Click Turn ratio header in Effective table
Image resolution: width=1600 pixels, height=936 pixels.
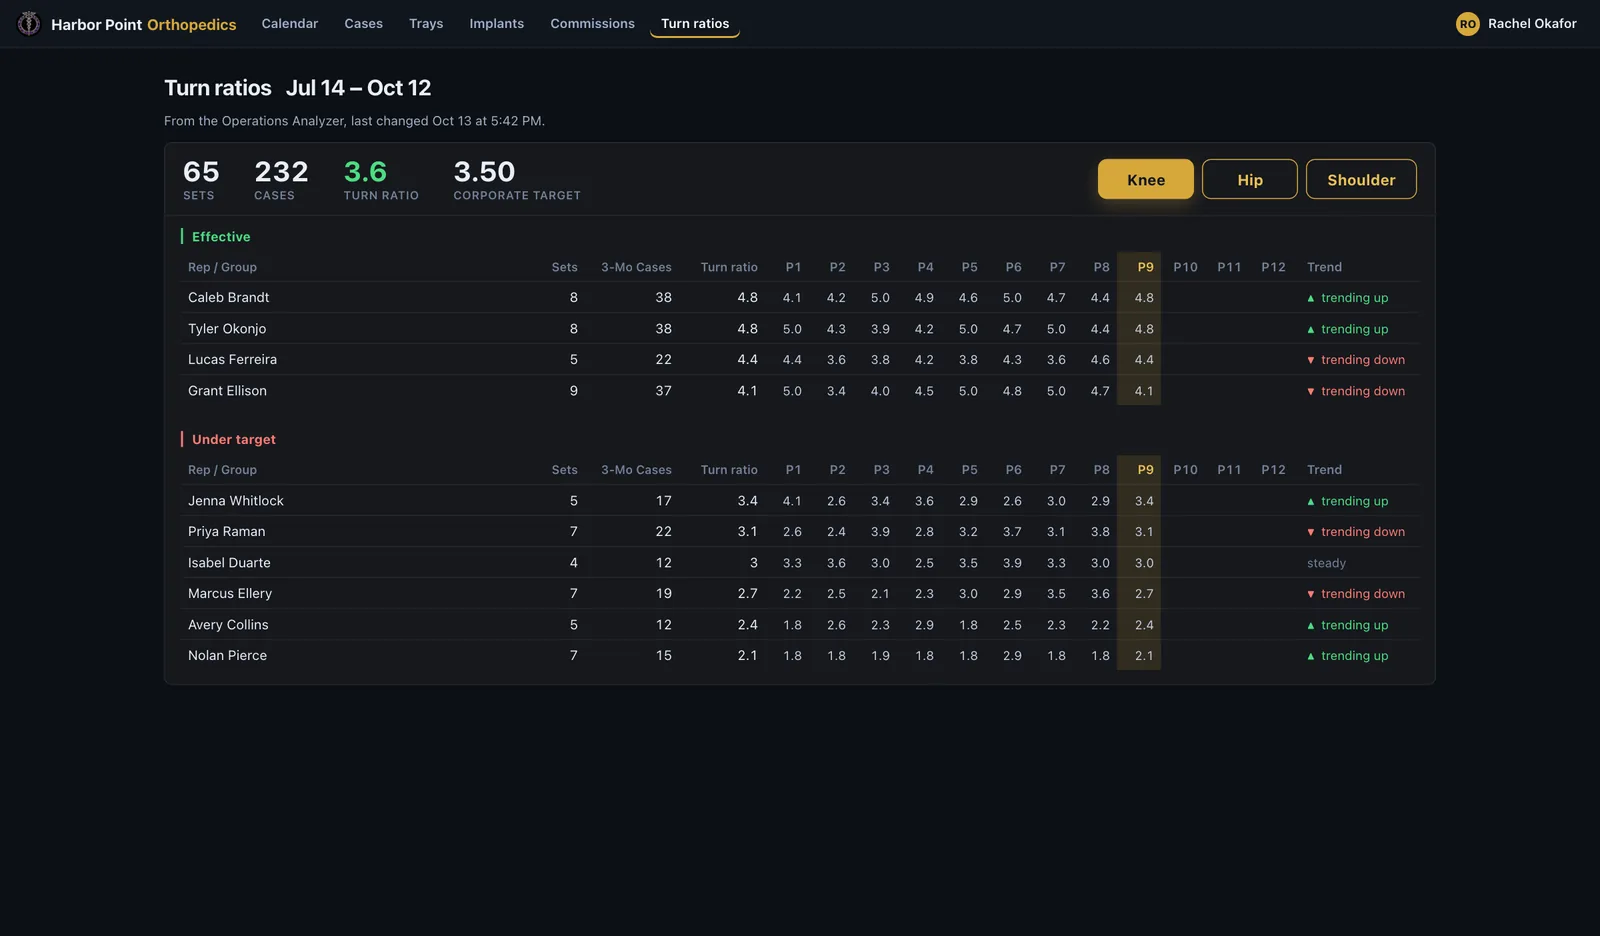729,267
